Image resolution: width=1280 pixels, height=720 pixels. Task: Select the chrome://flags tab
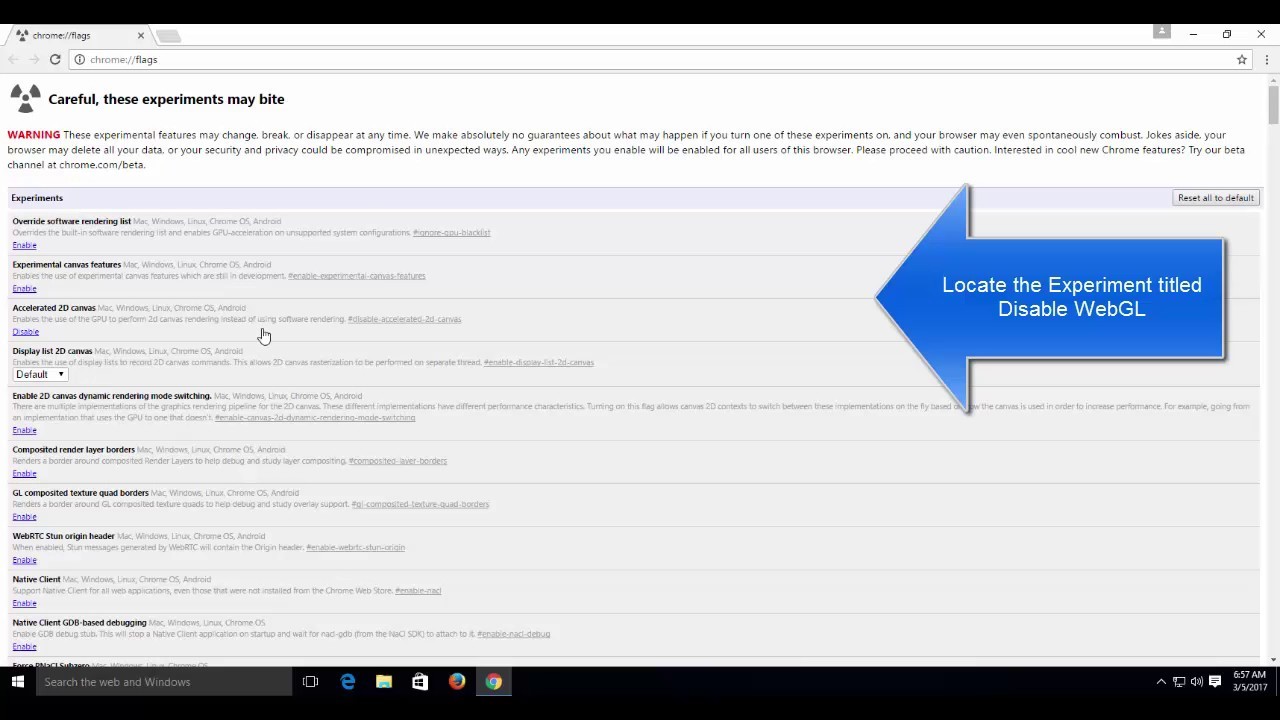pos(80,35)
